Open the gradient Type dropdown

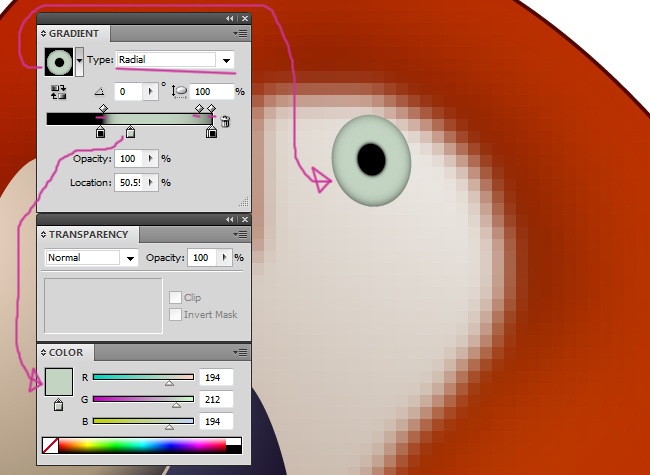coord(226,61)
